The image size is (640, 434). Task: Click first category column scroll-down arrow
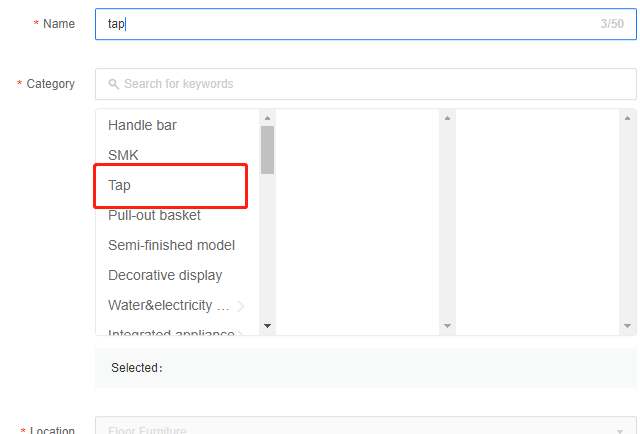267,325
